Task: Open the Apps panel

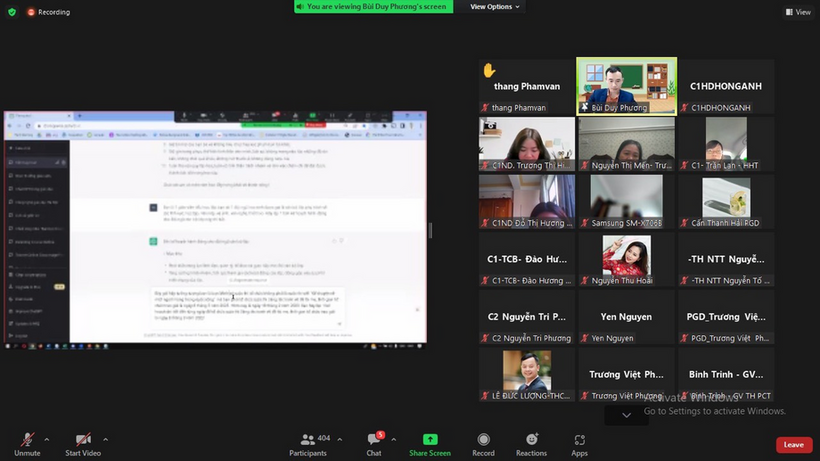Action: pyautogui.click(x=579, y=439)
